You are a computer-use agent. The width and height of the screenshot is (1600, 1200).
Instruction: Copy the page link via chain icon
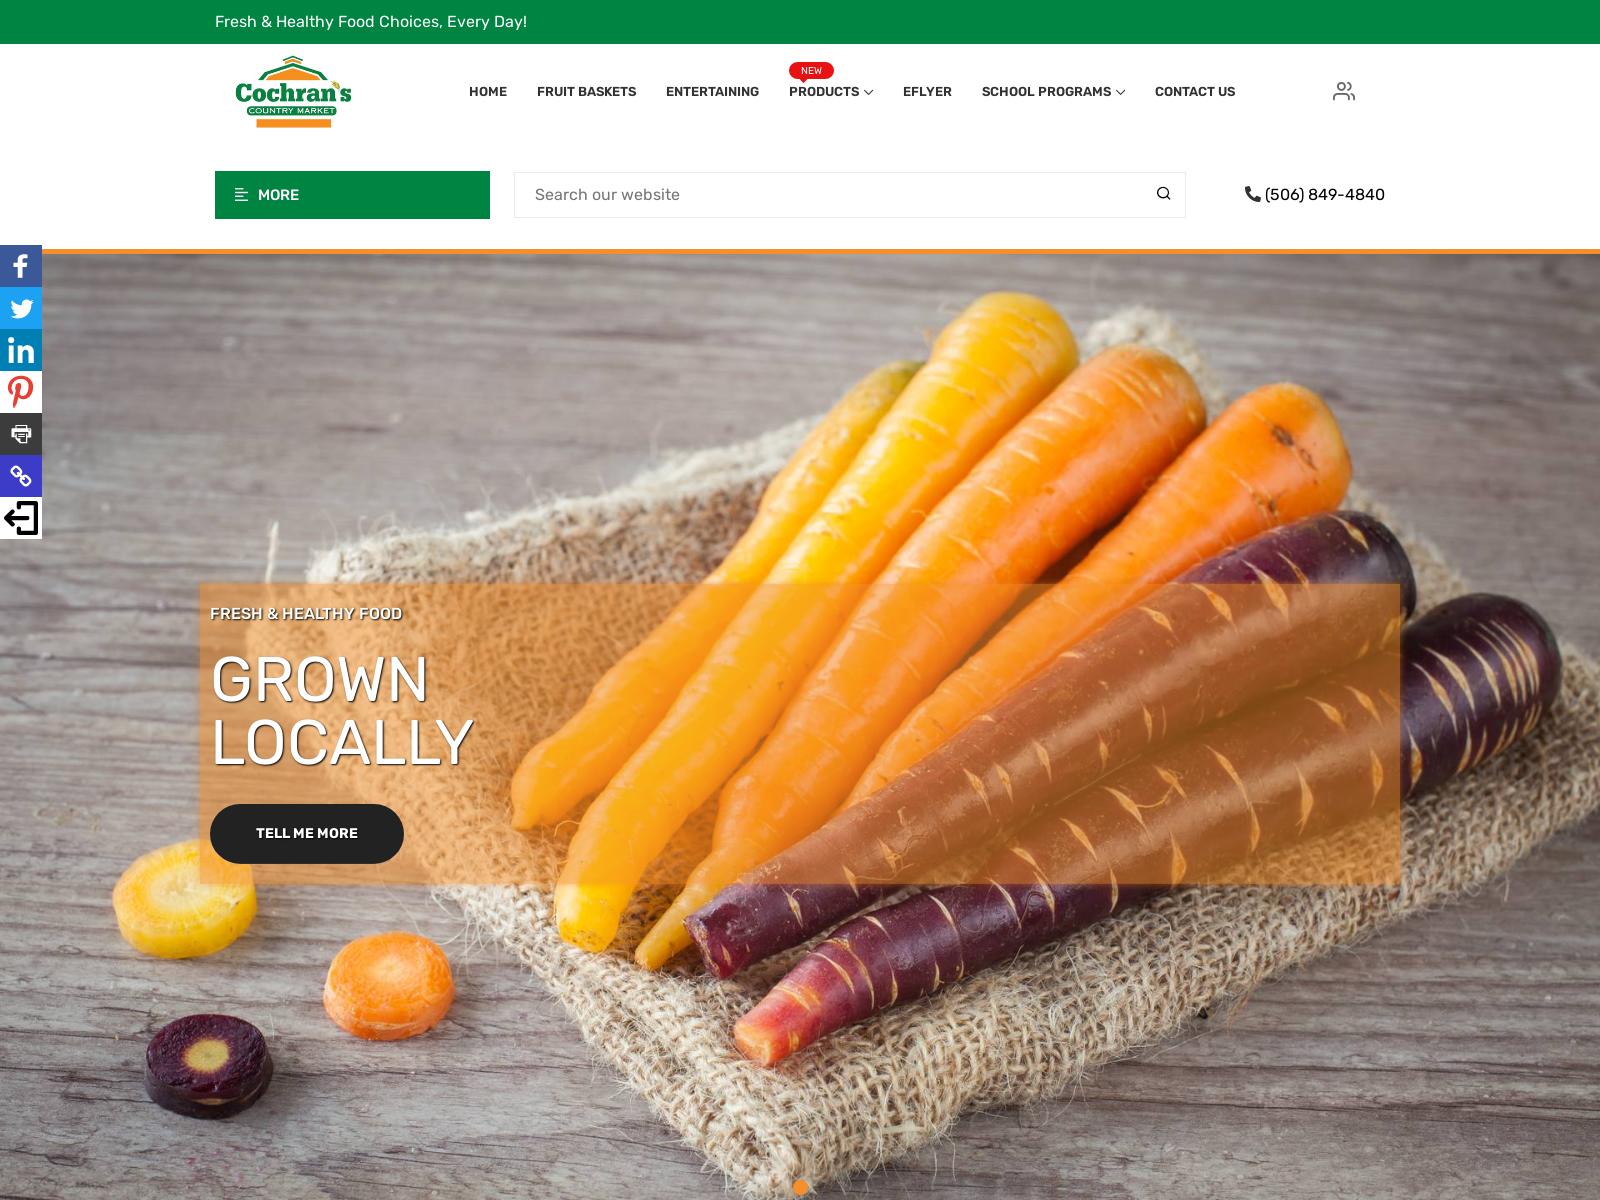(x=21, y=476)
